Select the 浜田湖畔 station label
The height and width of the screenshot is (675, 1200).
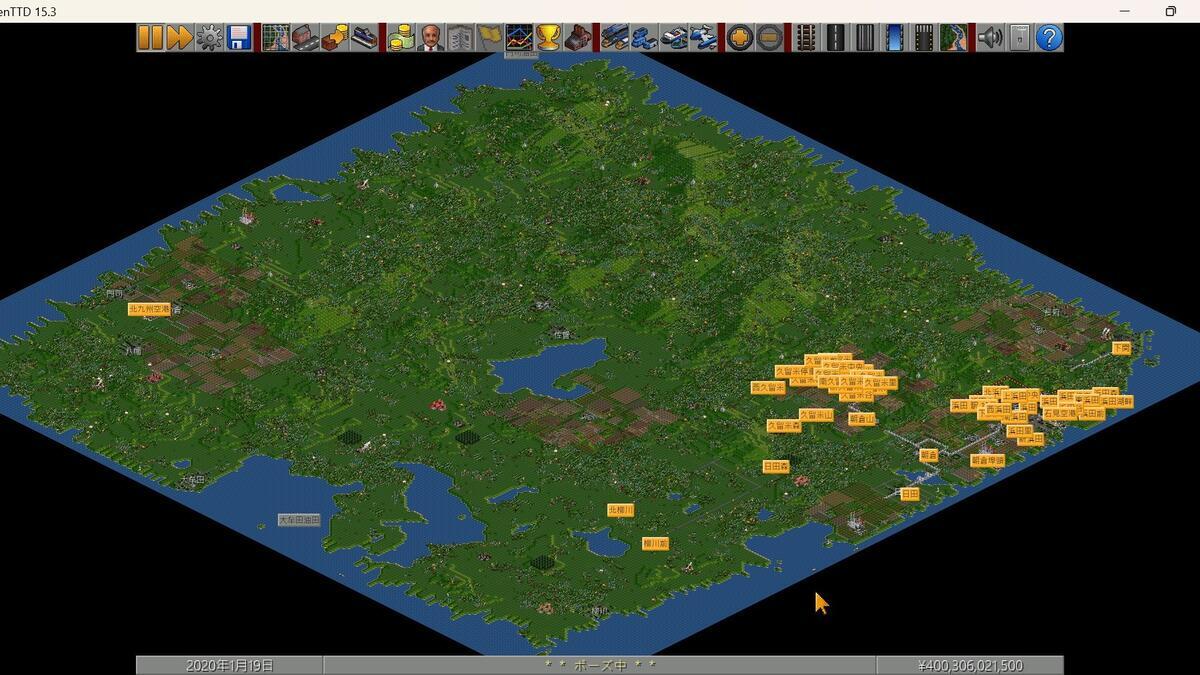1117,402
